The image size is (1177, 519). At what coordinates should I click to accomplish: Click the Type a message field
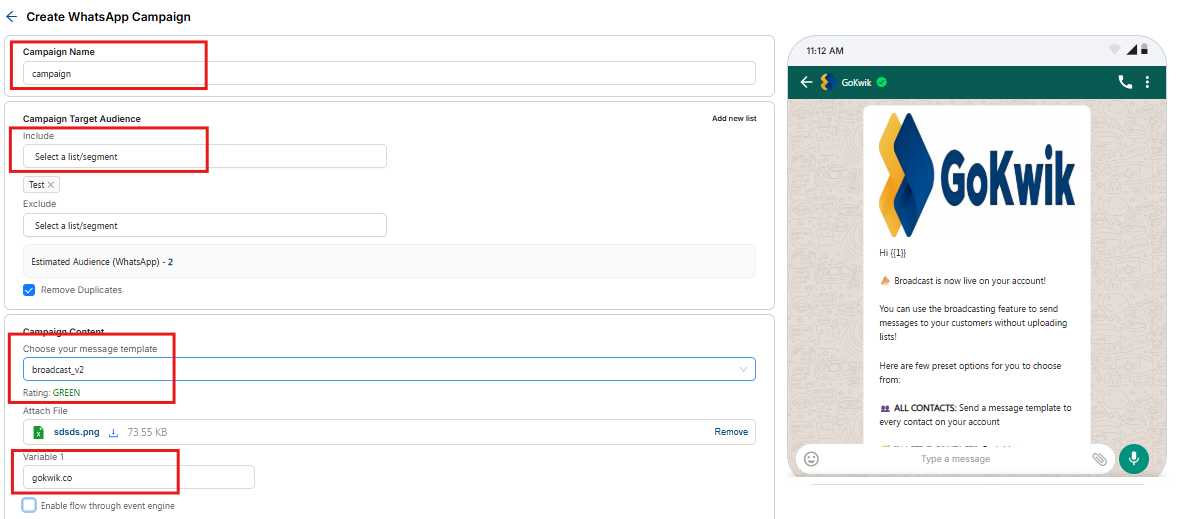coord(955,458)
